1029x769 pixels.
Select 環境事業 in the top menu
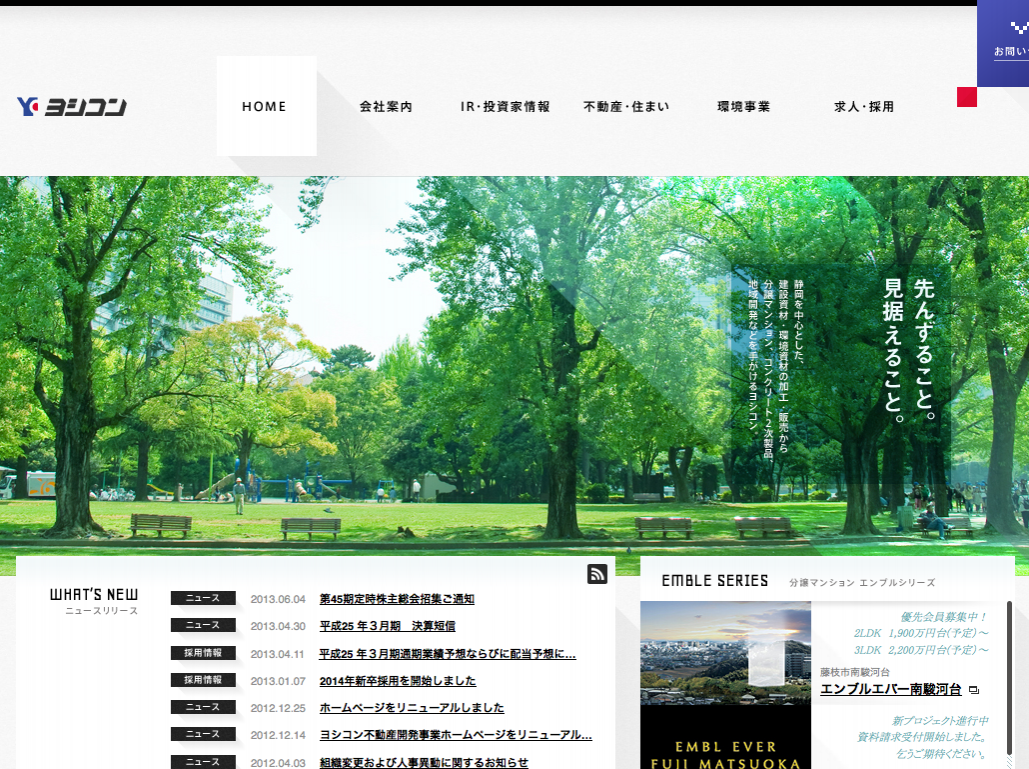744,107
